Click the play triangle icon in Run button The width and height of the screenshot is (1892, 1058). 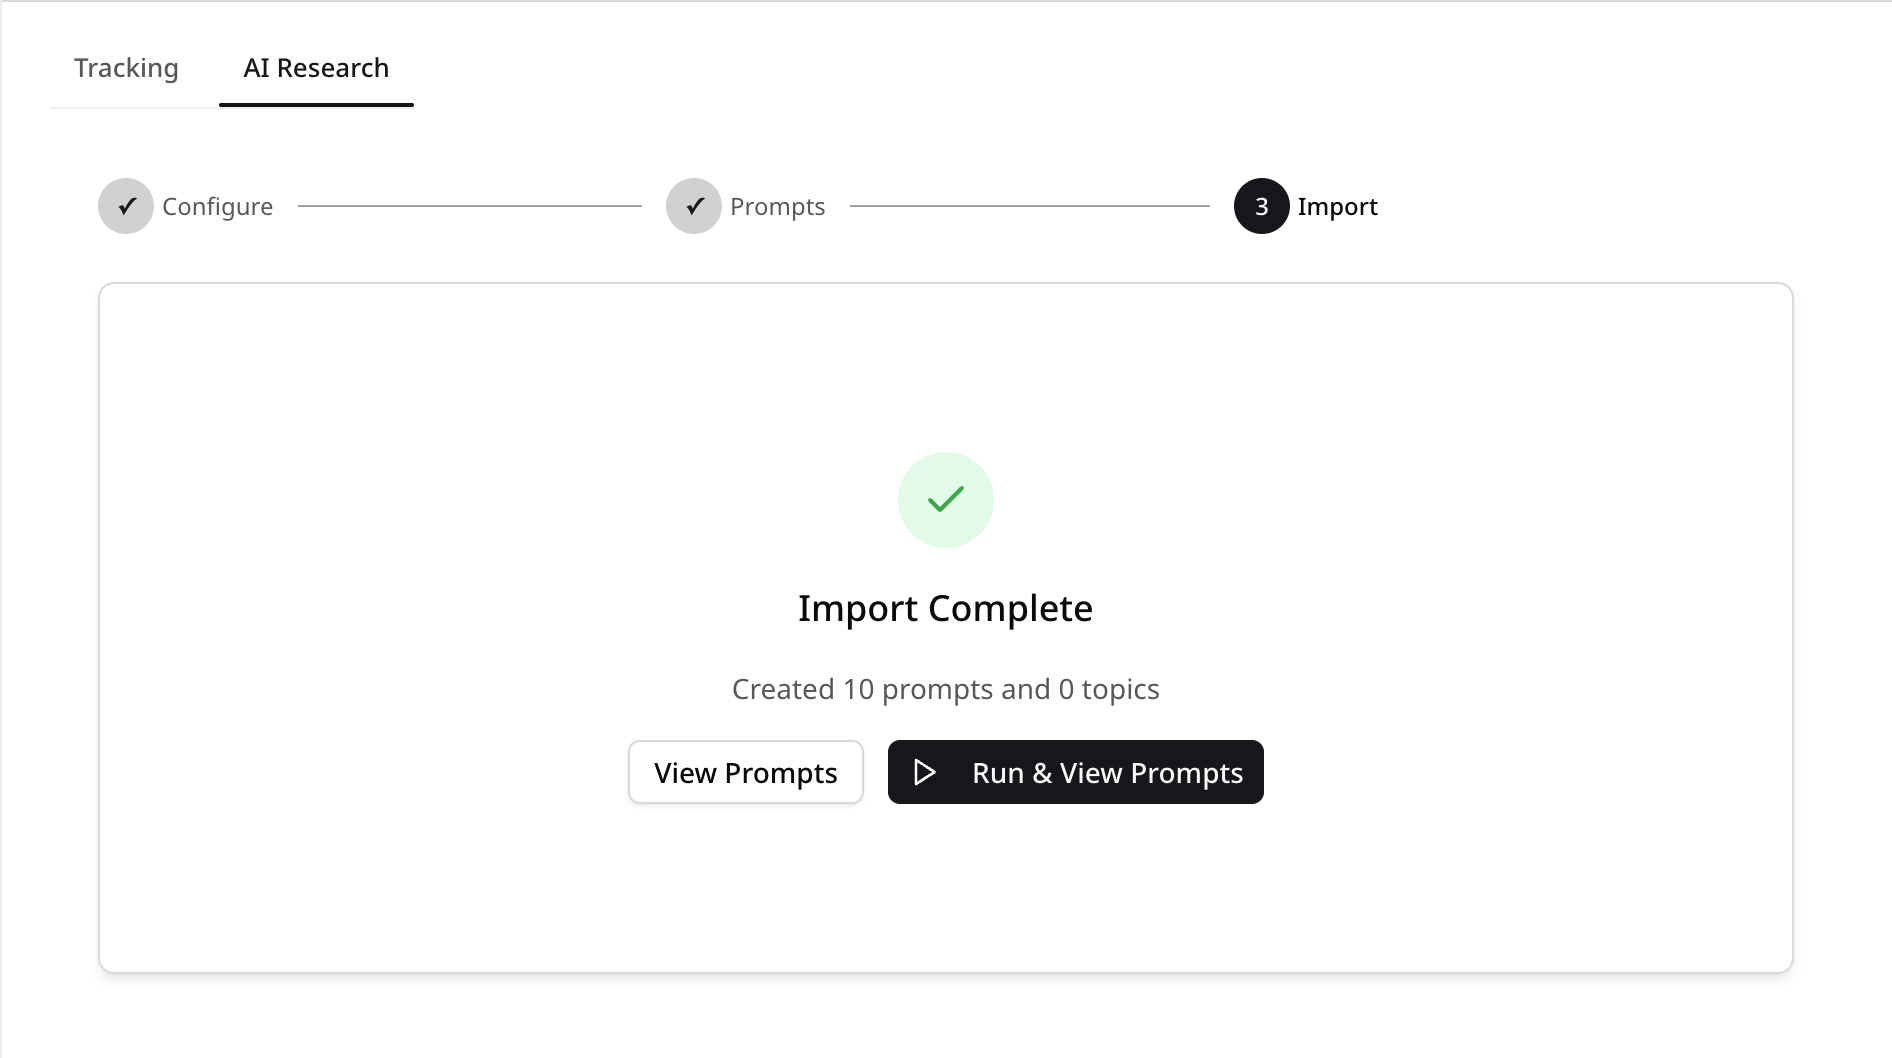coord(925,772)
